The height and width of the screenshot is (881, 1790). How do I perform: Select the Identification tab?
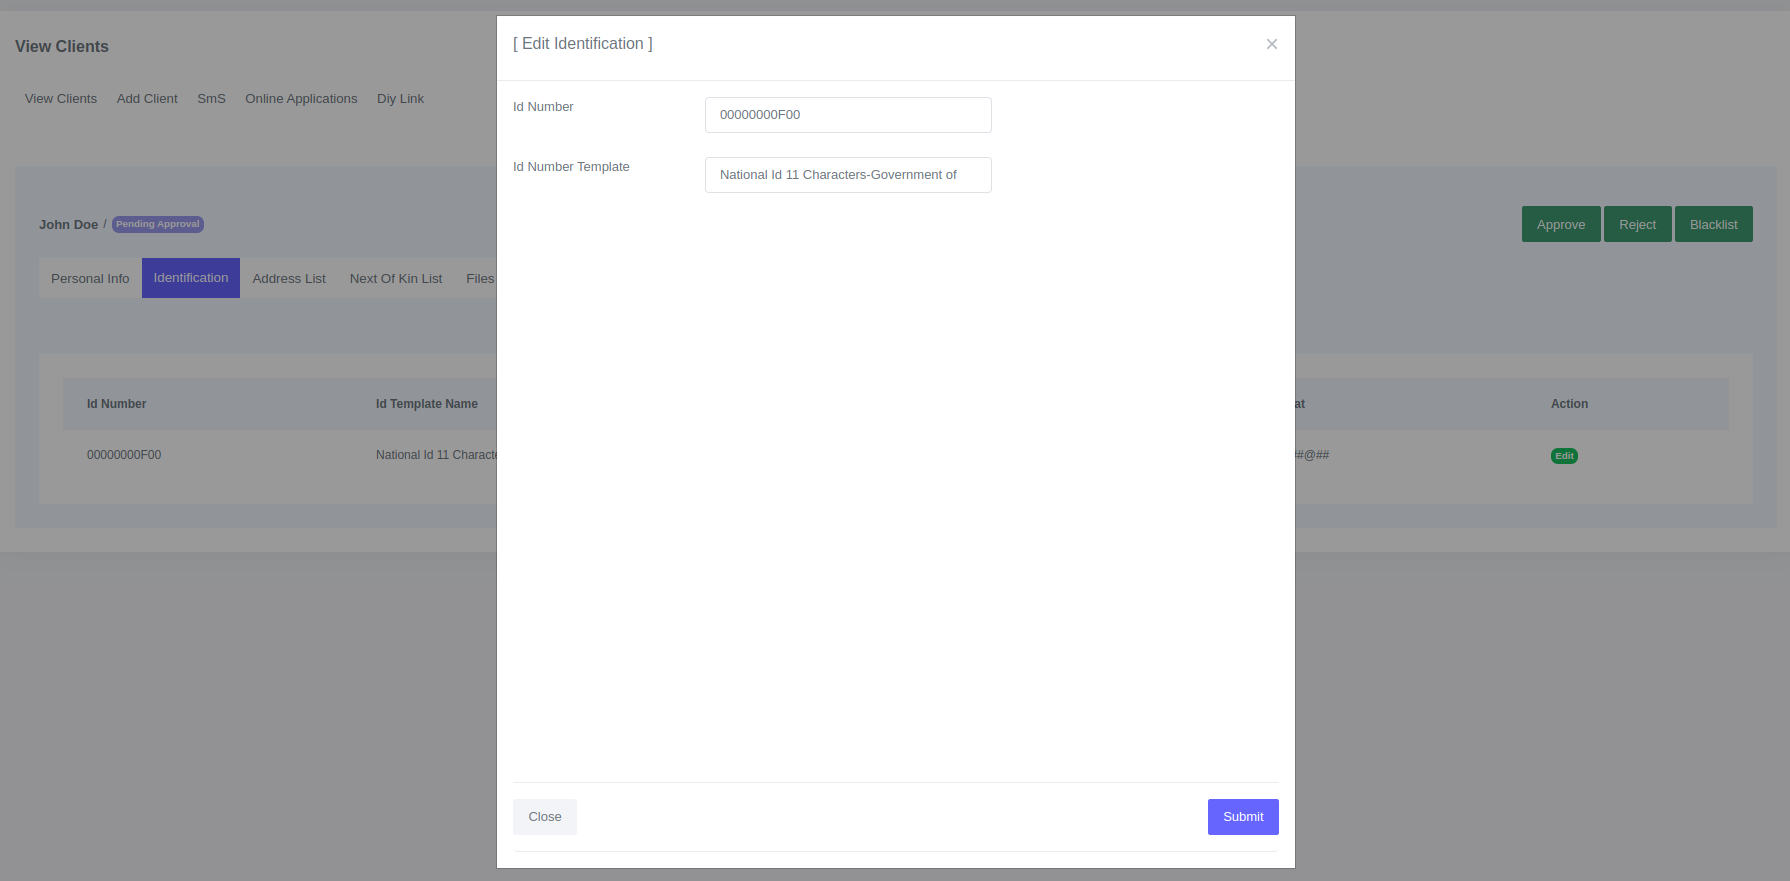pyautogui.click(x=191, y=278)
